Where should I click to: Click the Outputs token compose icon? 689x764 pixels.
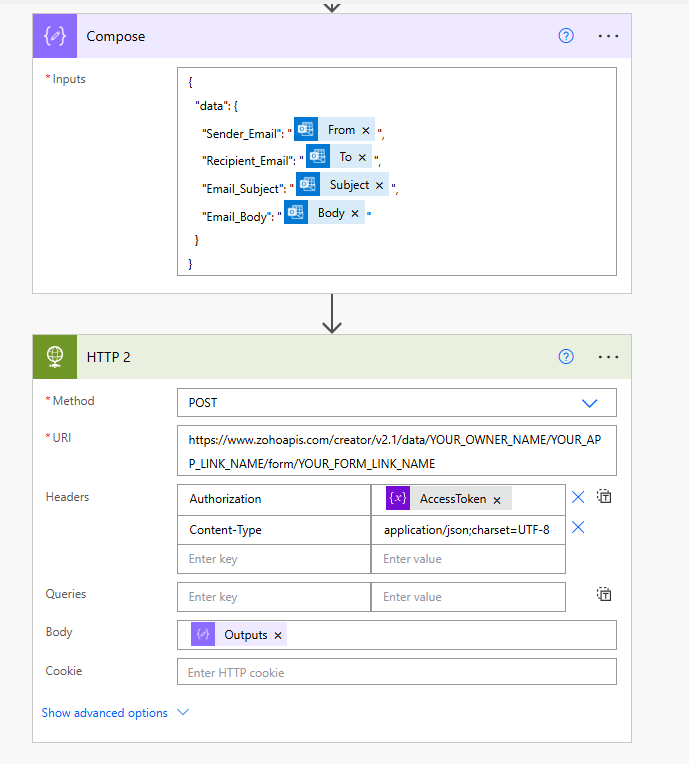click(203, 634)
